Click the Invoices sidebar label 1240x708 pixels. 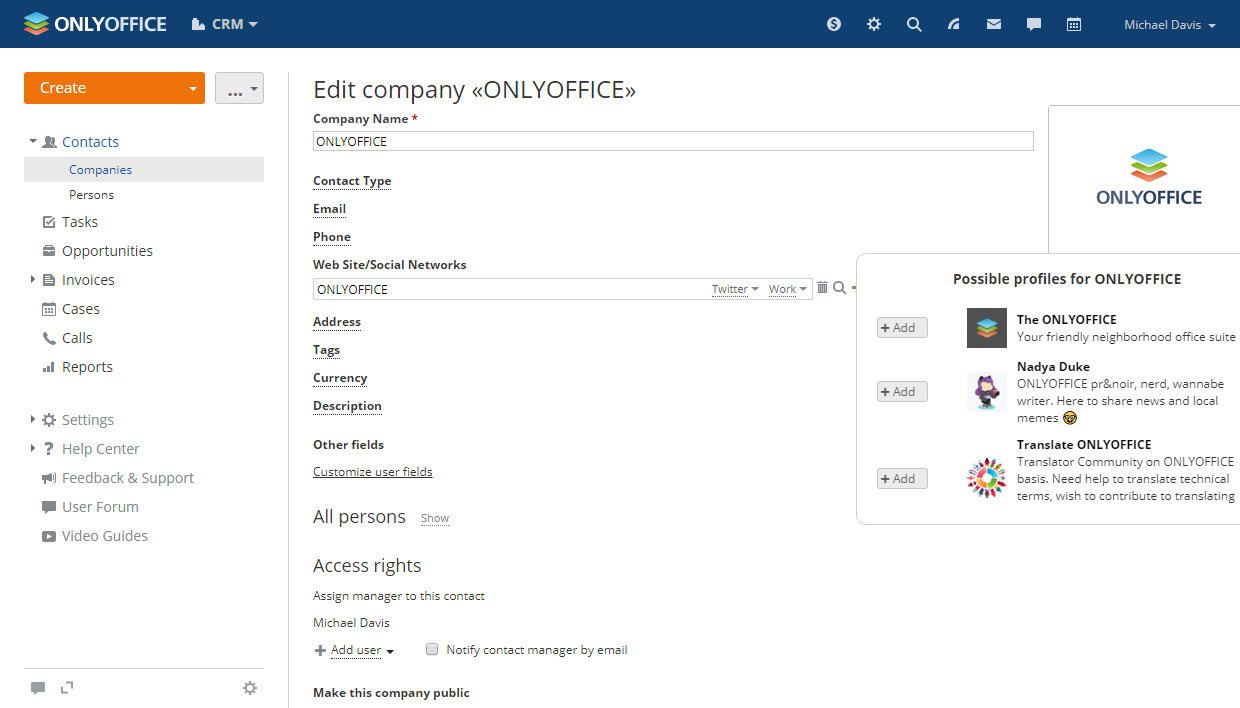(88, 280)
